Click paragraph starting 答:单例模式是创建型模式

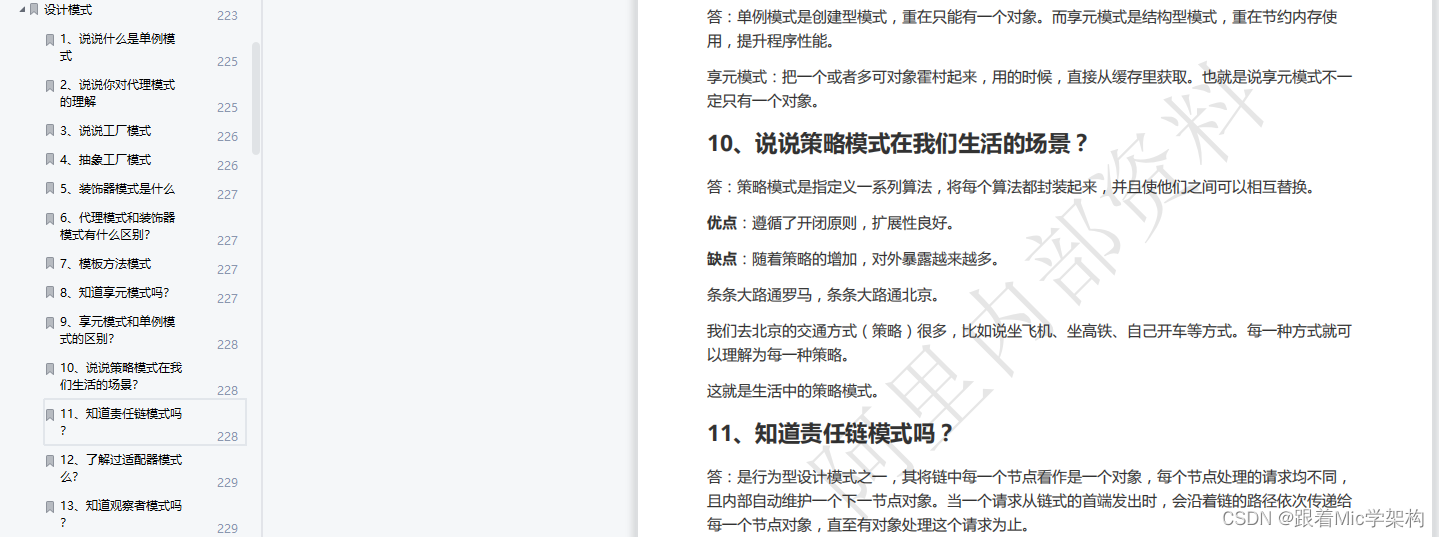click(x=1022, y=29)
